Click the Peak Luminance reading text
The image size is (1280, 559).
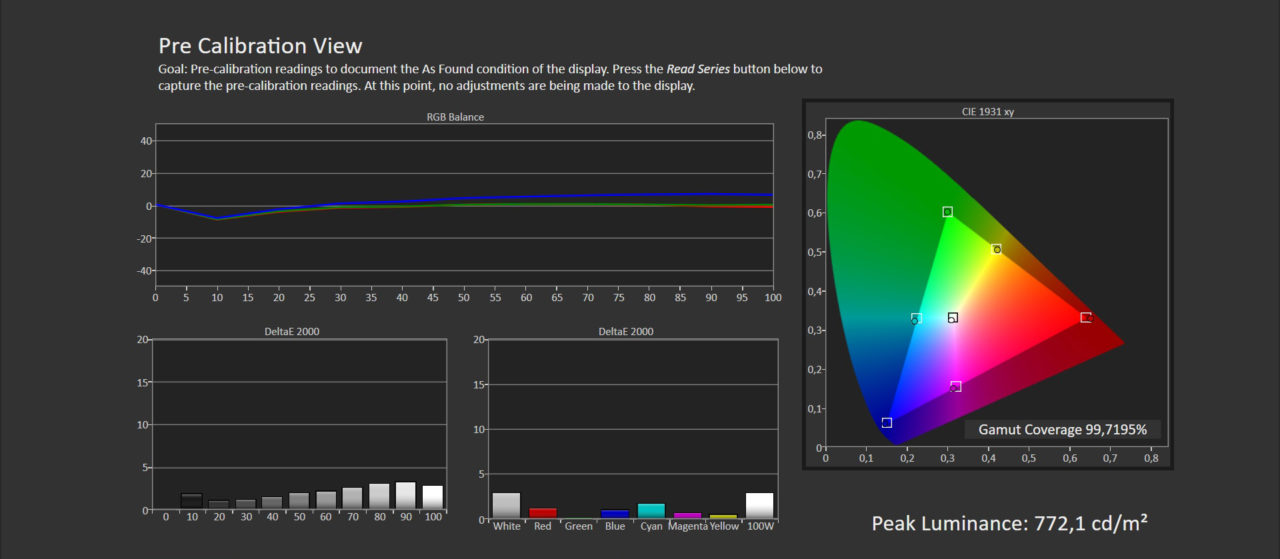click(1009, 523)
